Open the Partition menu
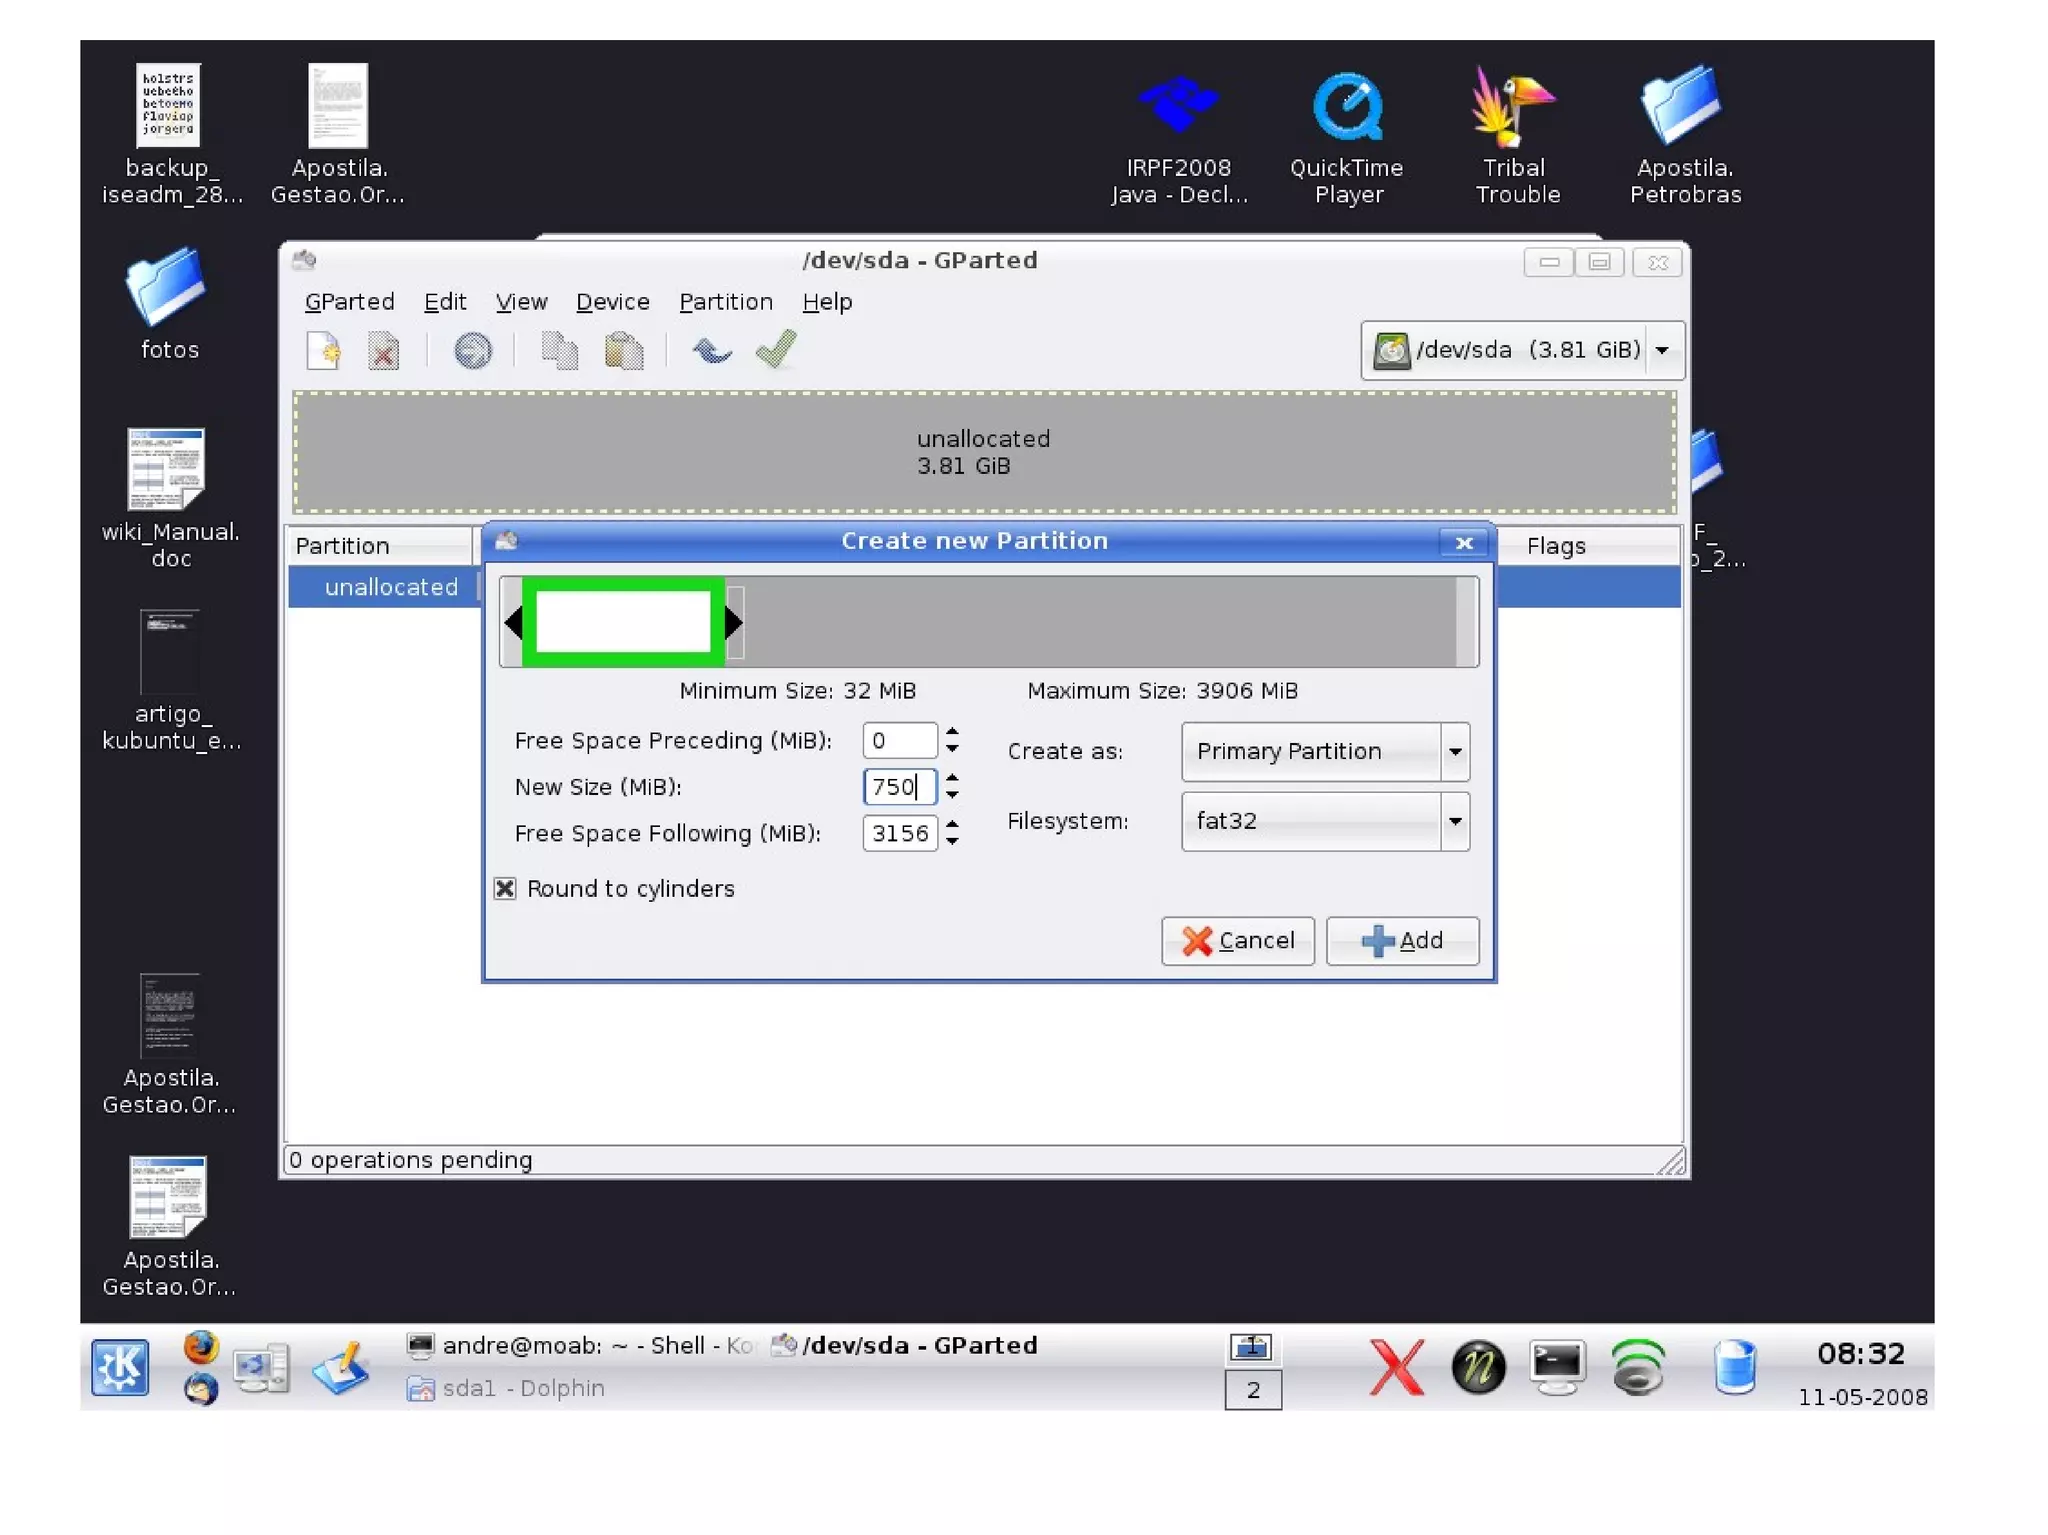2048x1535 pixels. pyautogui.click(x=725, y=302)
